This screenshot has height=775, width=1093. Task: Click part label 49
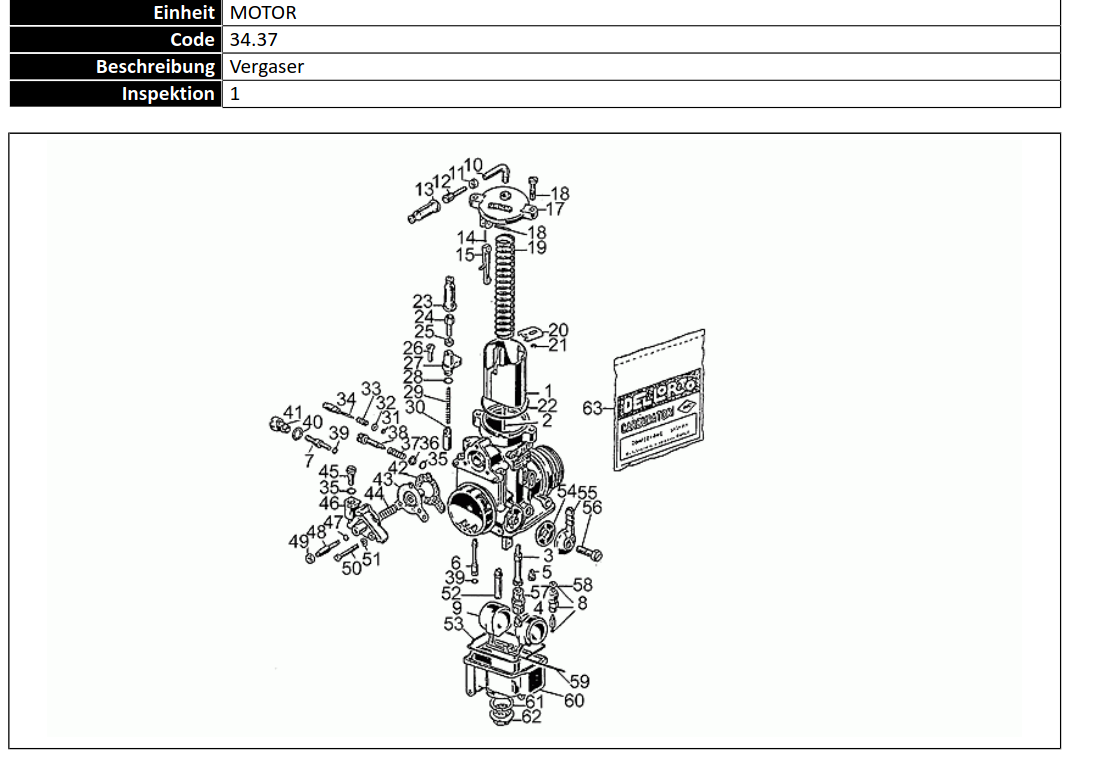coord(298,542)
